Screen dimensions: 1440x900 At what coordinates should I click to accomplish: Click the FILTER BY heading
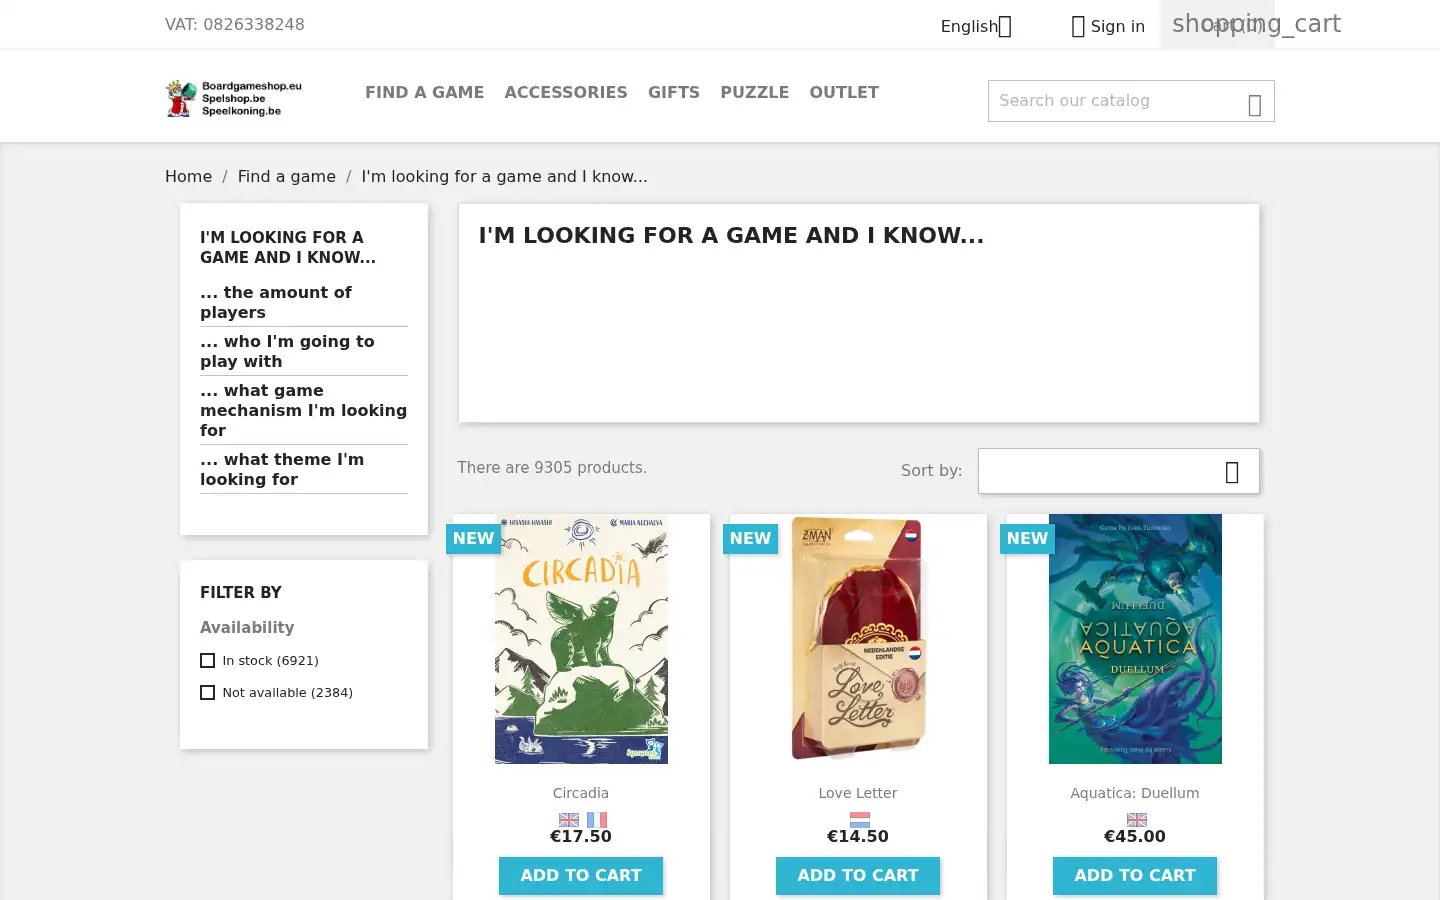tap(241, 592)
